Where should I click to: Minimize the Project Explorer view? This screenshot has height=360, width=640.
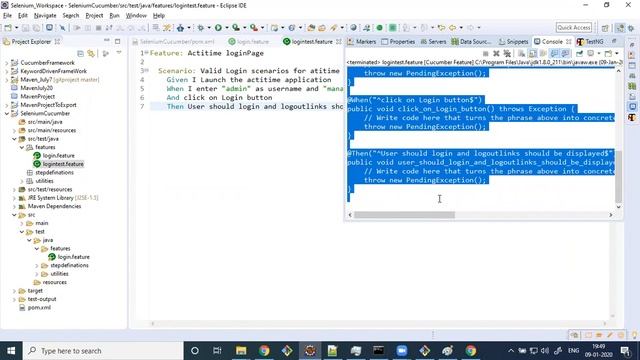[x=107, y=41]
